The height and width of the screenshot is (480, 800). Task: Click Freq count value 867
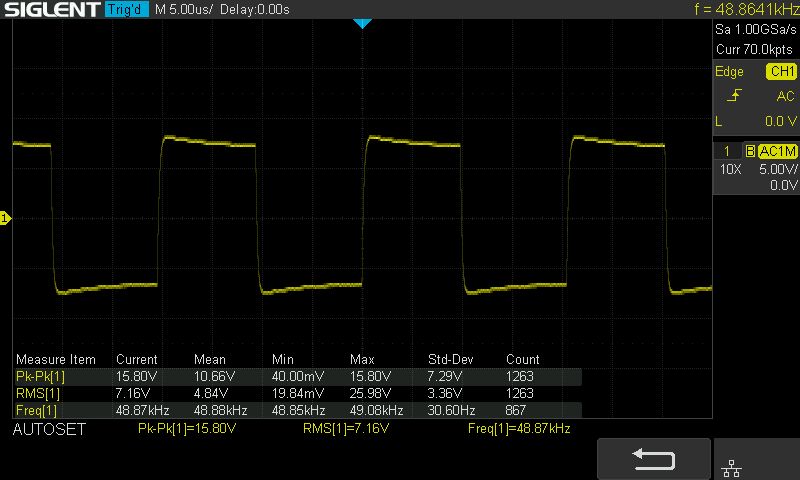point(516,410)
